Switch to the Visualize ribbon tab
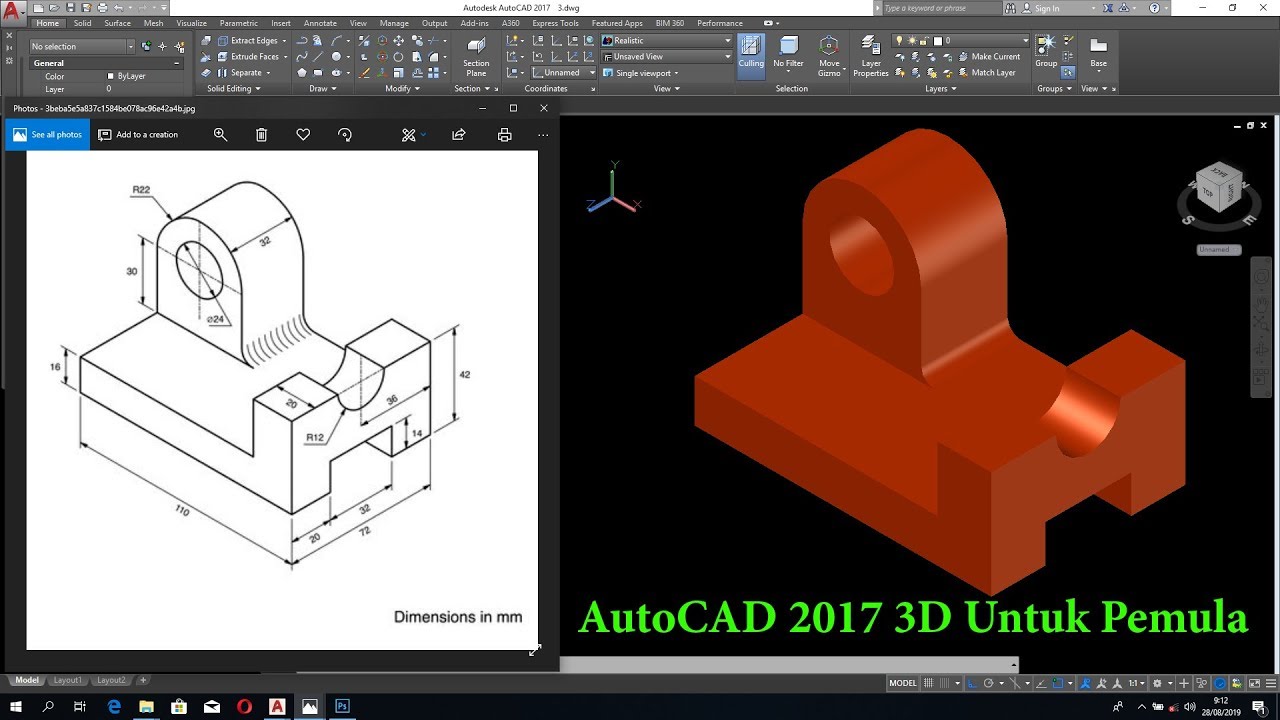This screenshot has width=1280, height=720. [x=192, y=23]
